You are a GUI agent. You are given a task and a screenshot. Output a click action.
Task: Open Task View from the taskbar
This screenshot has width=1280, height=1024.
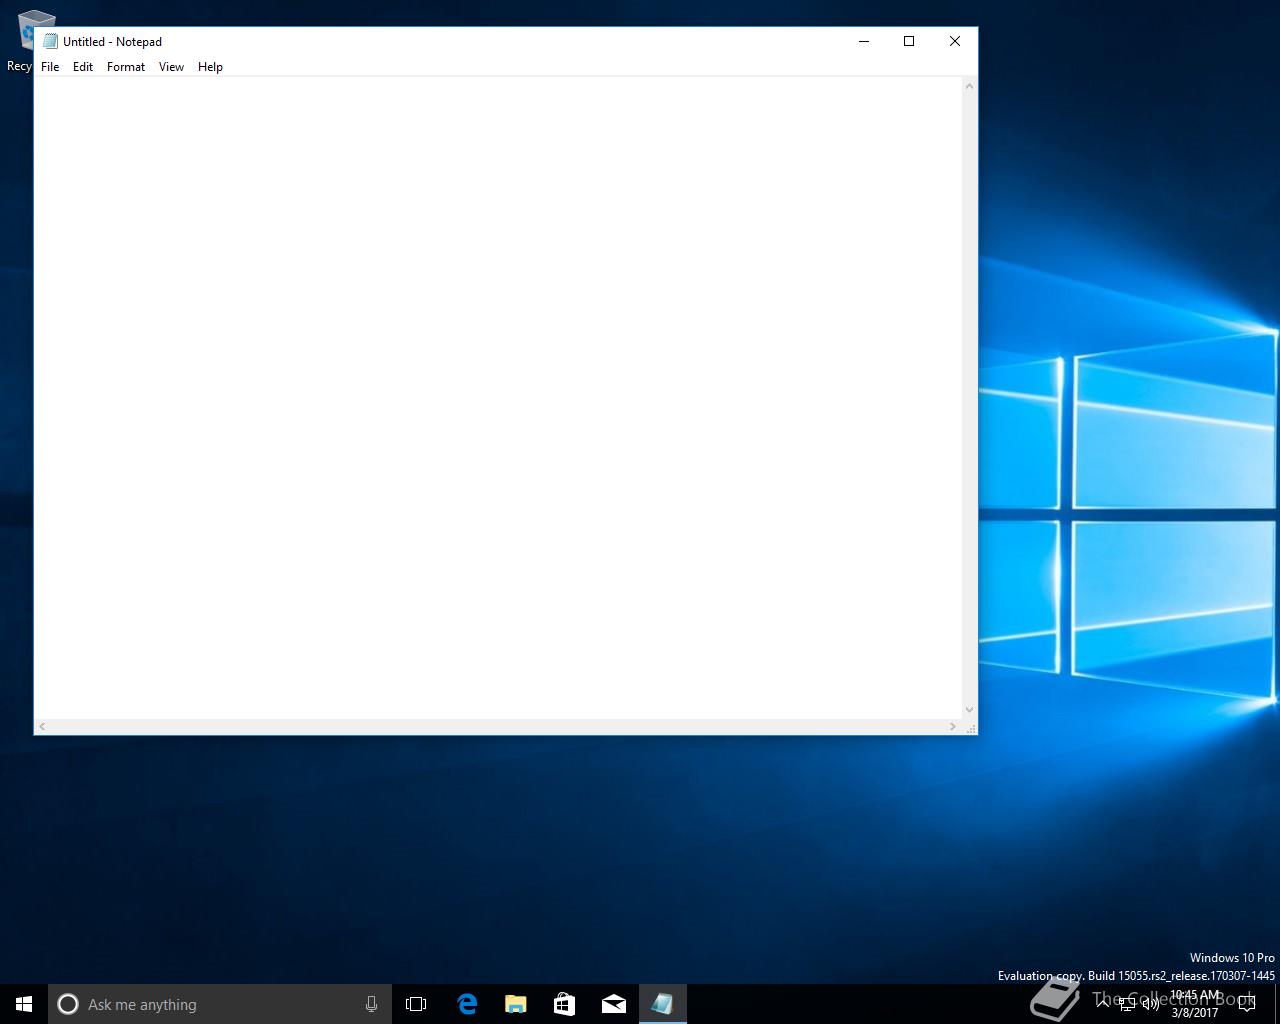coord(416,1004)
